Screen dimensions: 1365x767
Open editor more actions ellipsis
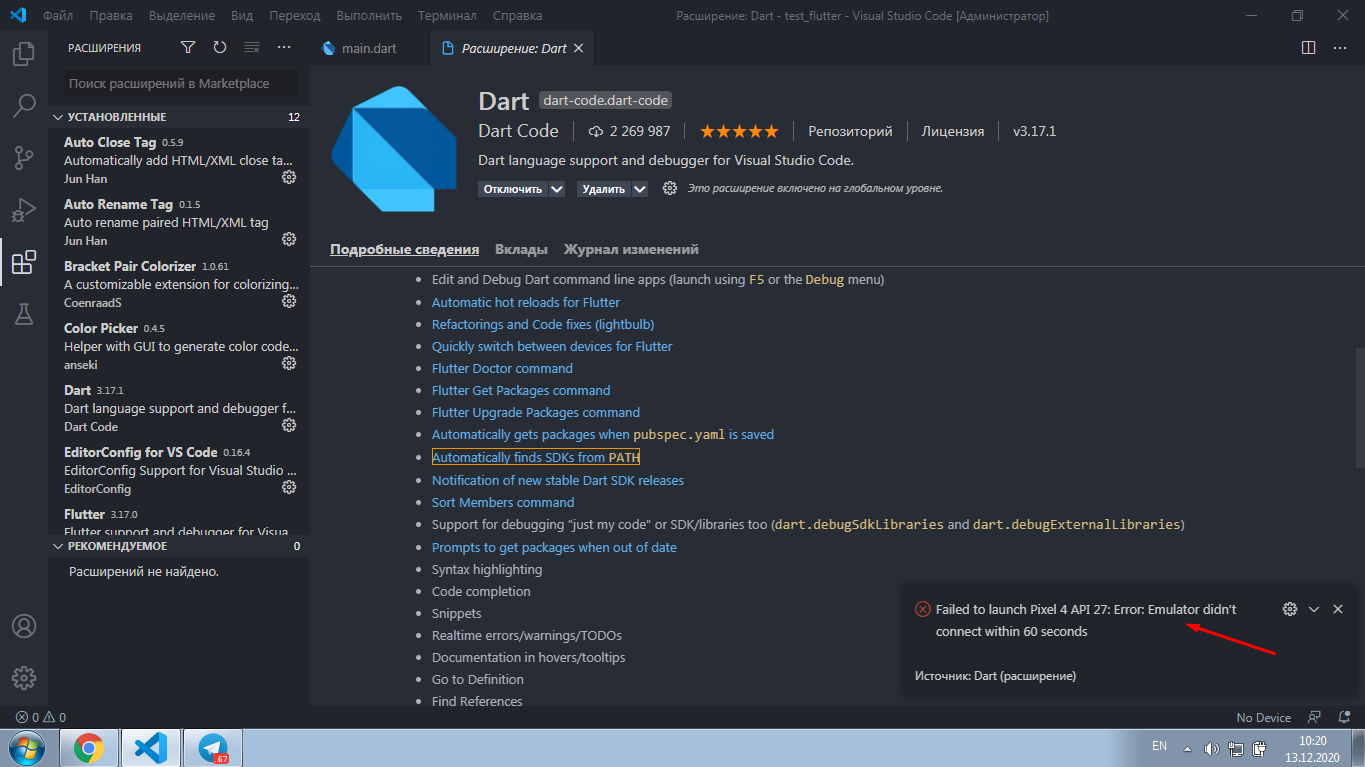(x=1340, y=47)
